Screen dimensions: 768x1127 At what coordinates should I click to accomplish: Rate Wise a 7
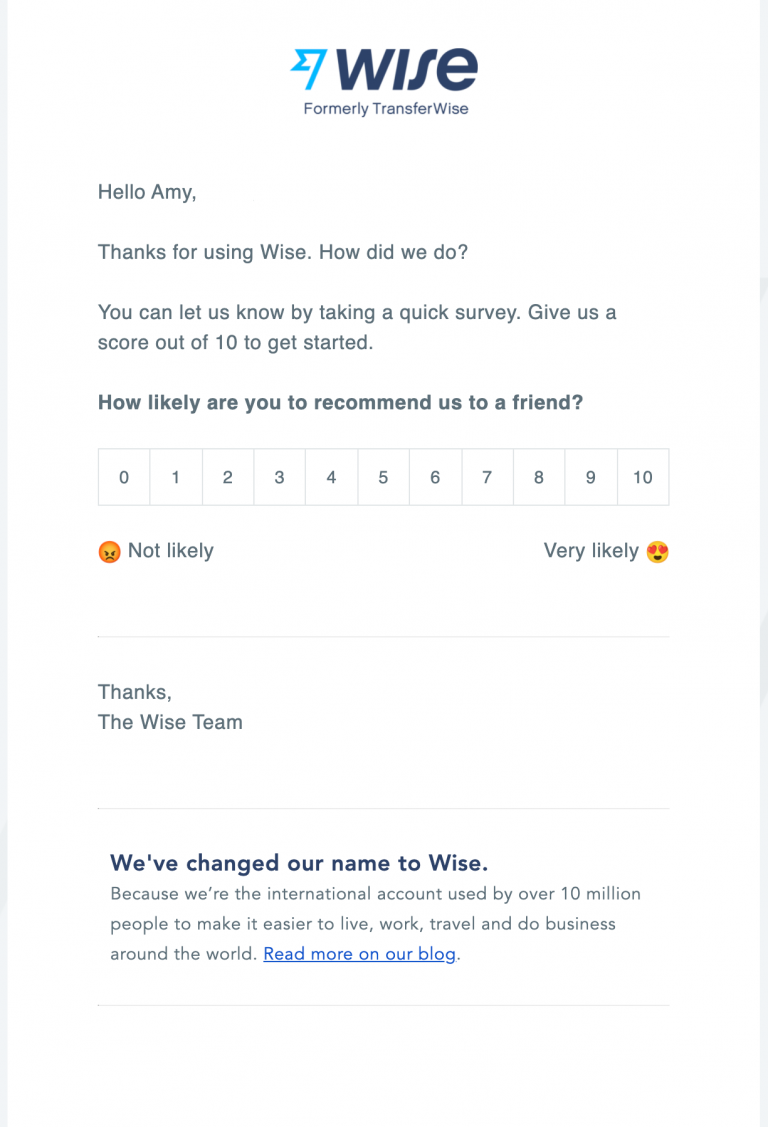tap(487, 477)
